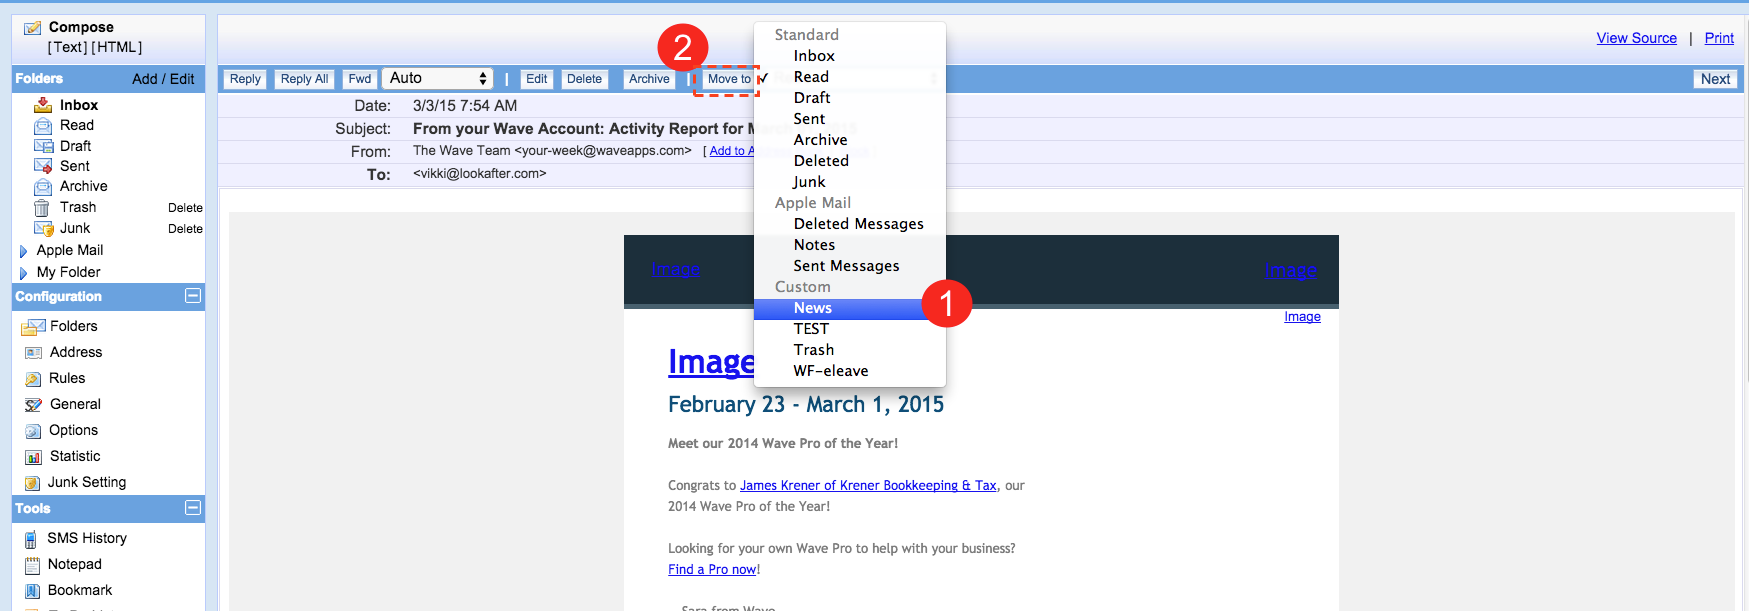
Task: Click Delete beside the Junk folder
Action: [x=185, y=229]
